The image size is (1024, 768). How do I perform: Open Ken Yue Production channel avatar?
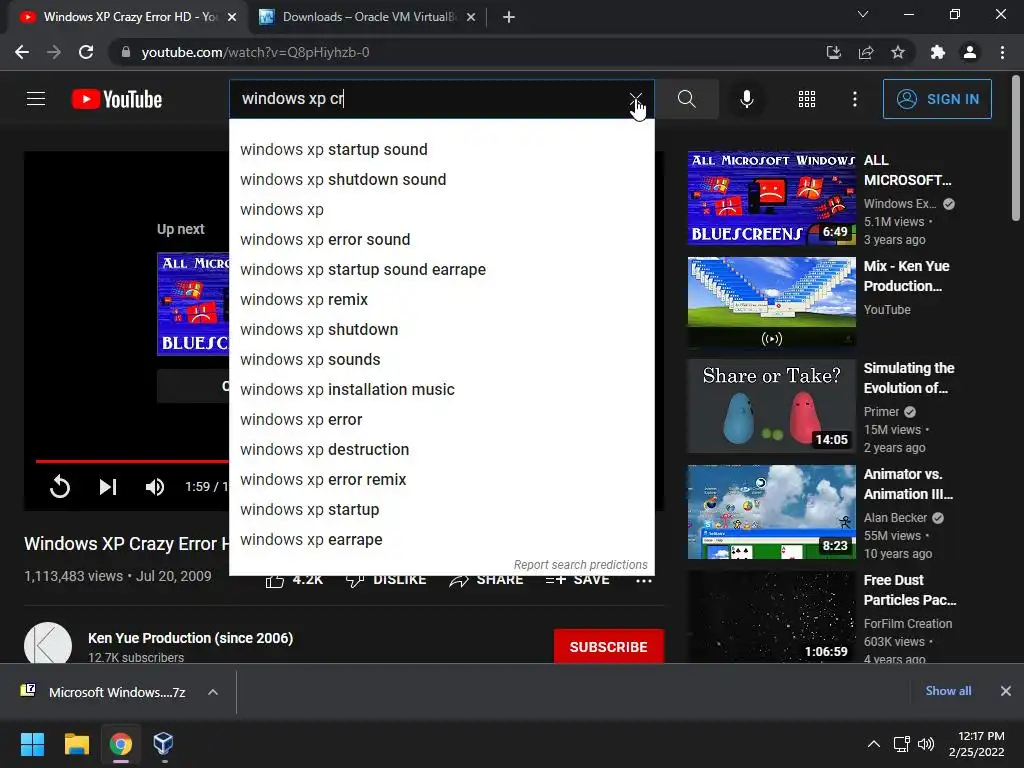pos(48,645)
